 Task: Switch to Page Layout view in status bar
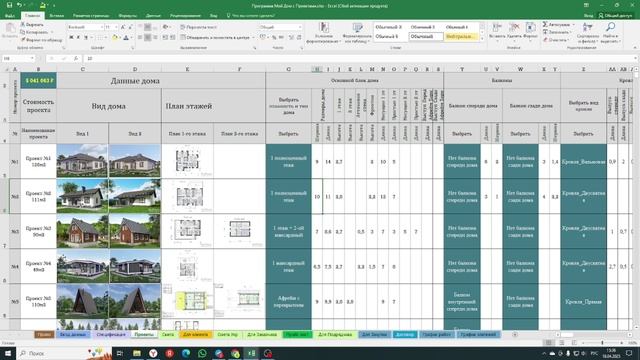[x=562, y=343]
